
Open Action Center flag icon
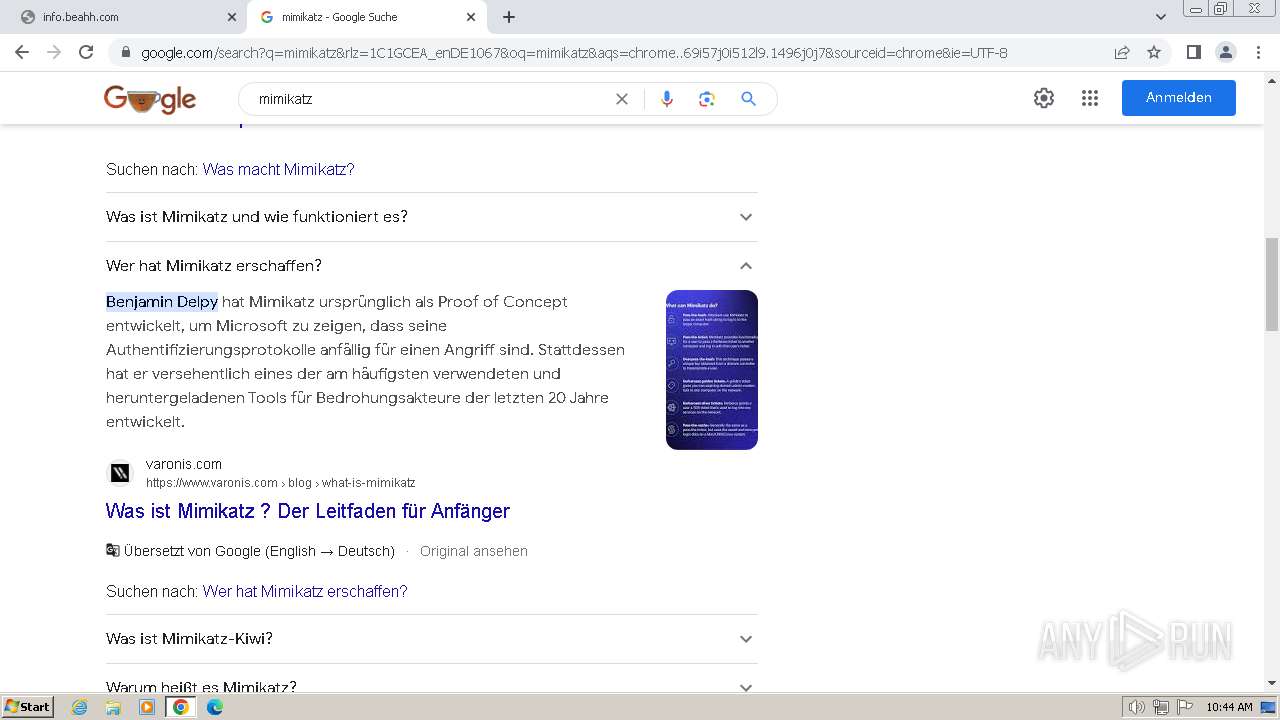[1185, 707]
